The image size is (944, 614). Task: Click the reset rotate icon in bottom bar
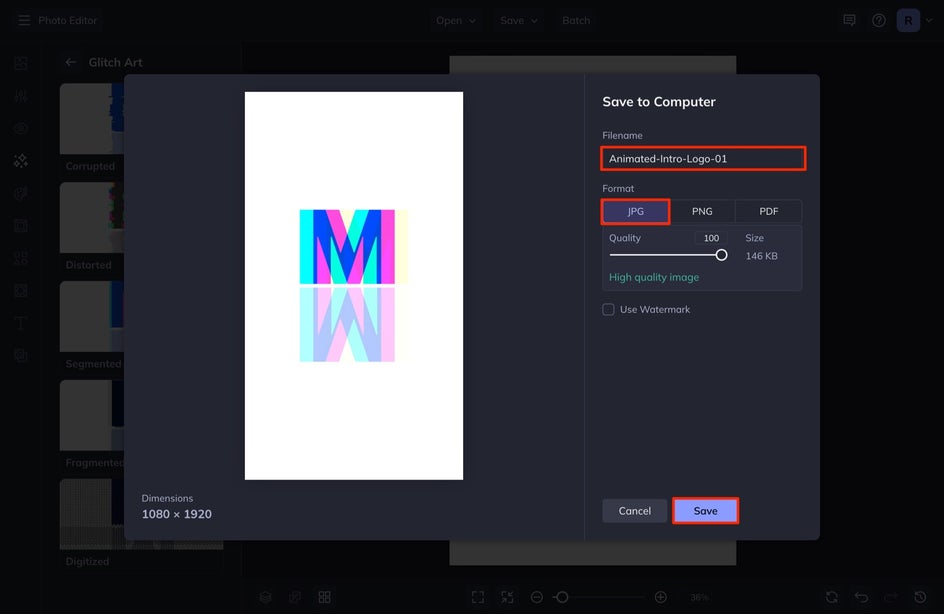click(832, 597)
